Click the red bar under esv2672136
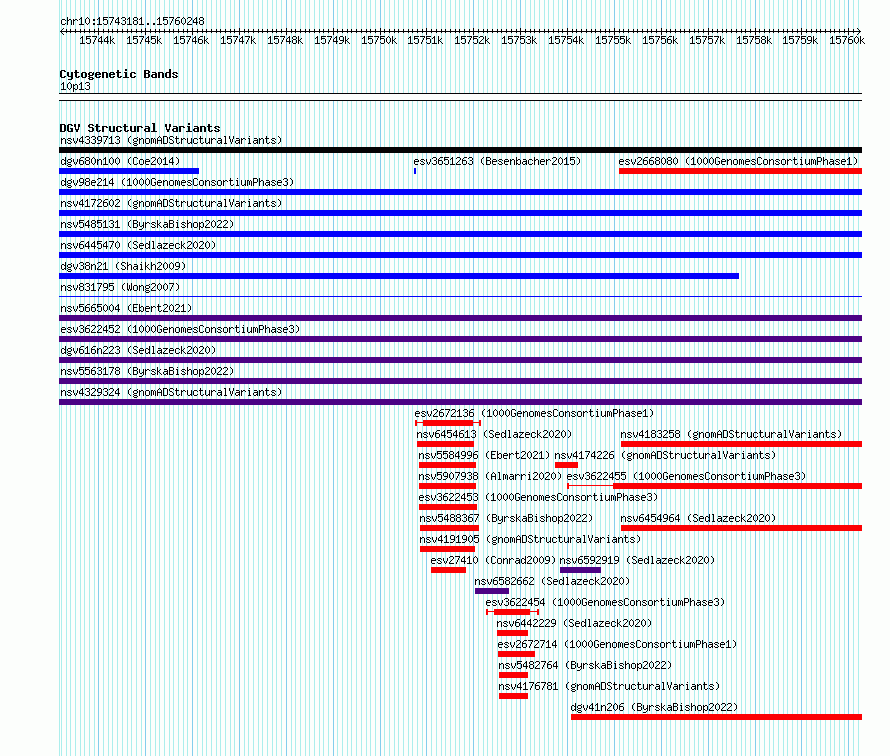Screen dimensions: 890x756 coord(448,423)
